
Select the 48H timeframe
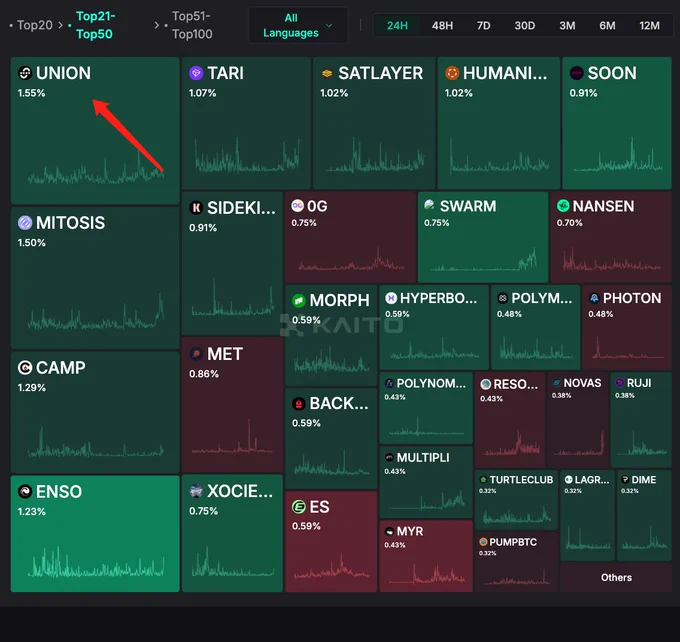442,26
